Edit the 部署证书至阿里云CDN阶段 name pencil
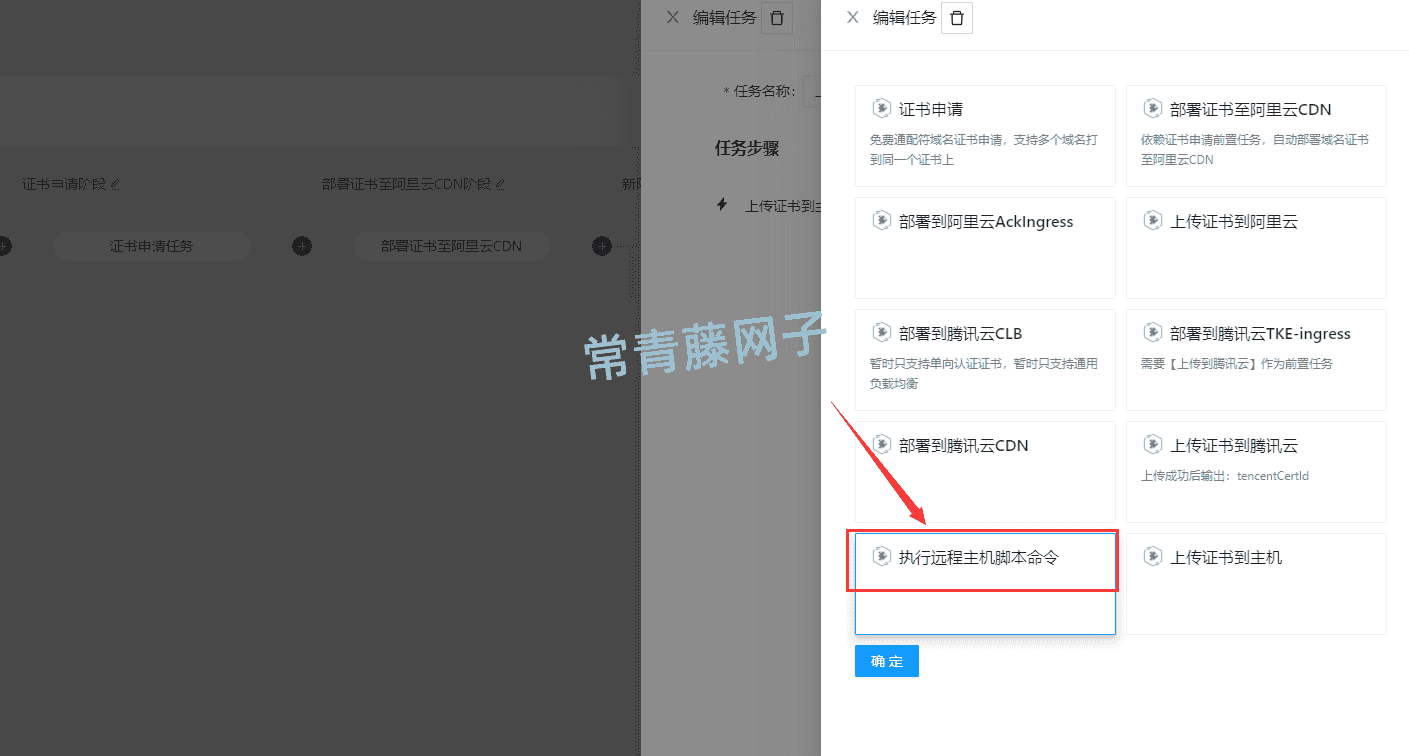 500,185
